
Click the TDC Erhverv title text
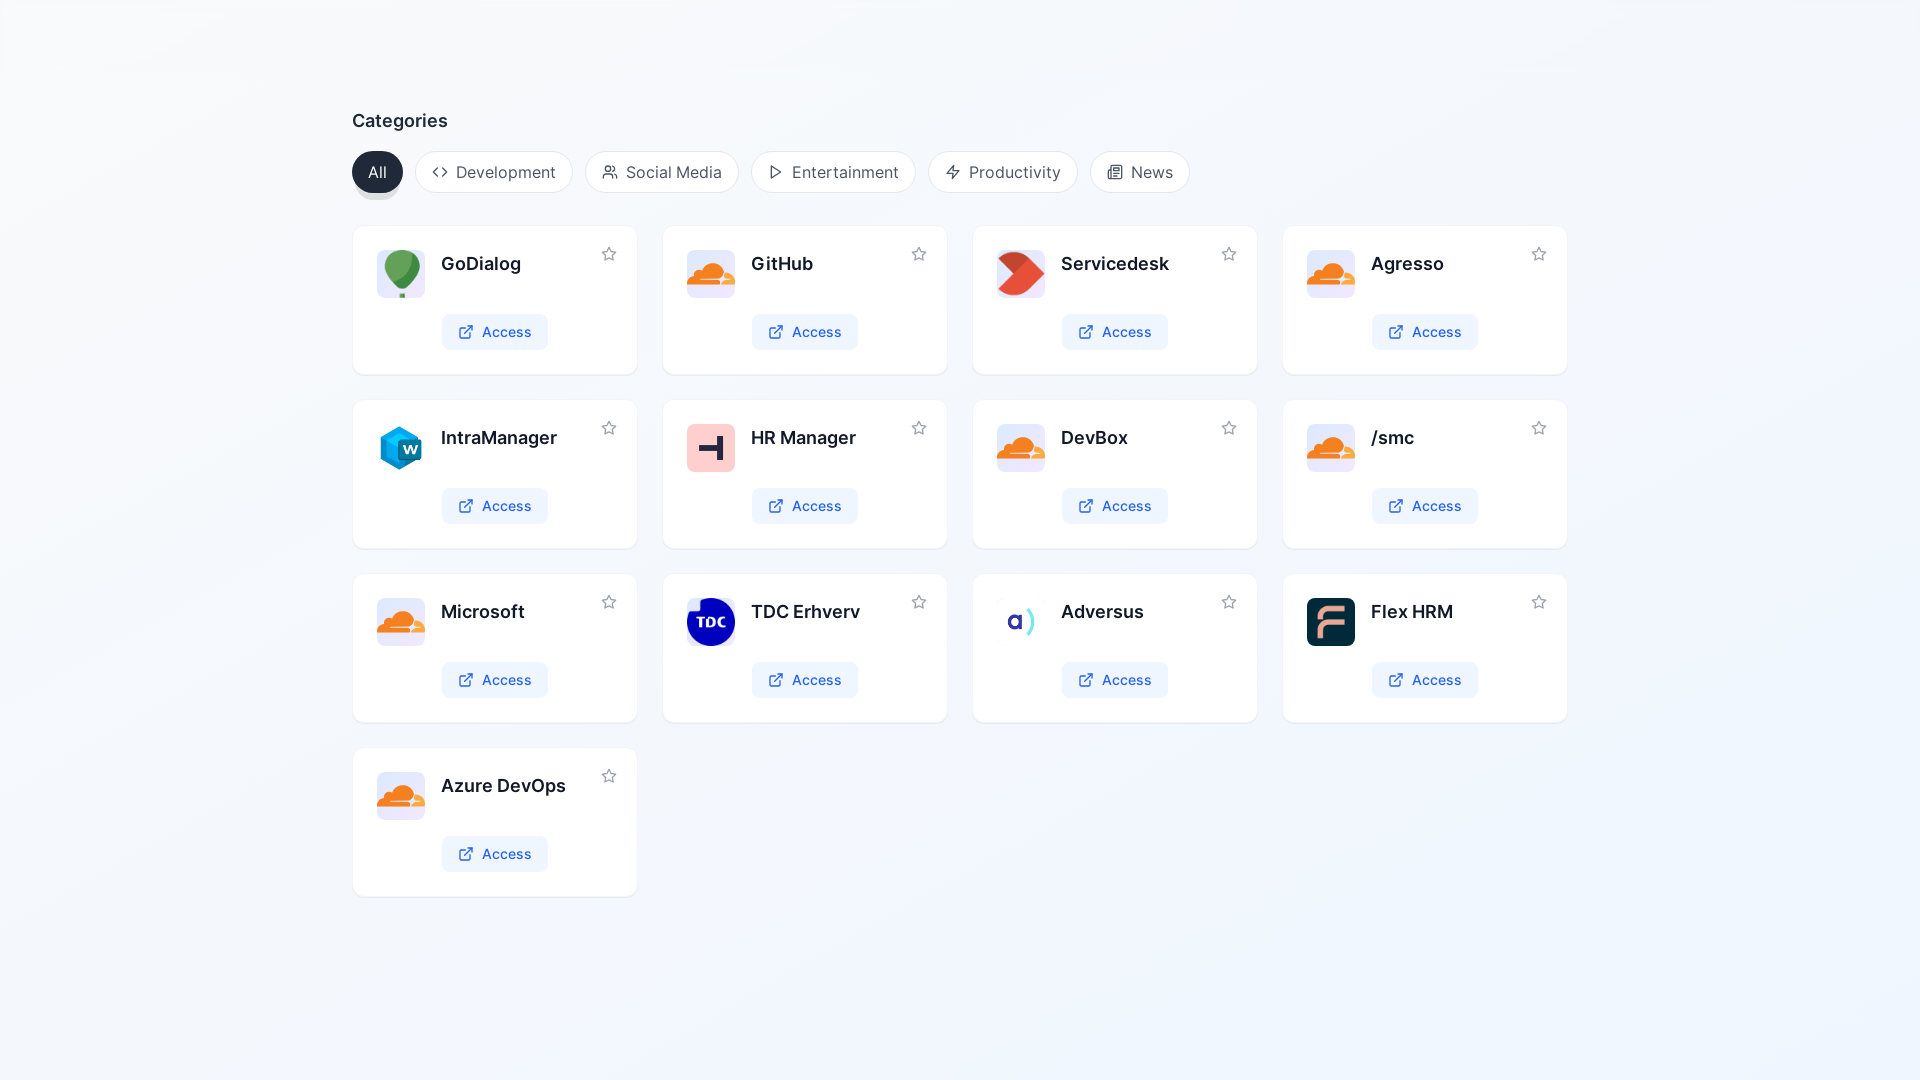point(805,612)
